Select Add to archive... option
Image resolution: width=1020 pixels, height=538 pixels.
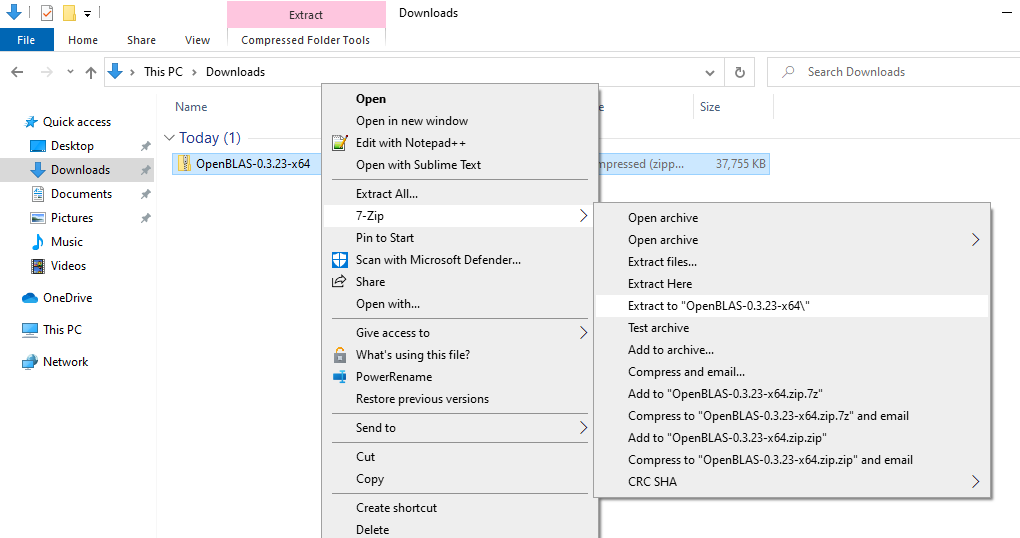click(792, 350)
